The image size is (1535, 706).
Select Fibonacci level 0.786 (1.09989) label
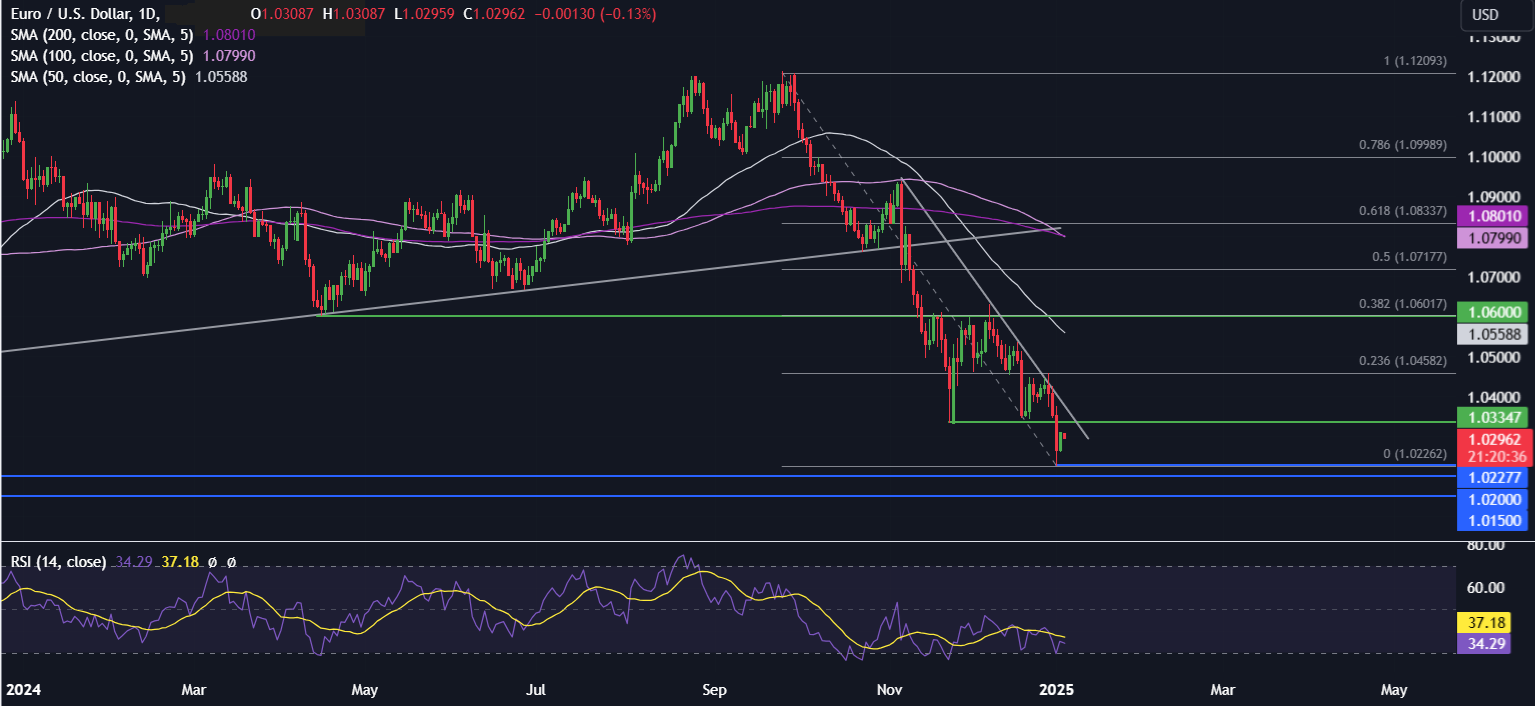tap(1404, 145)
